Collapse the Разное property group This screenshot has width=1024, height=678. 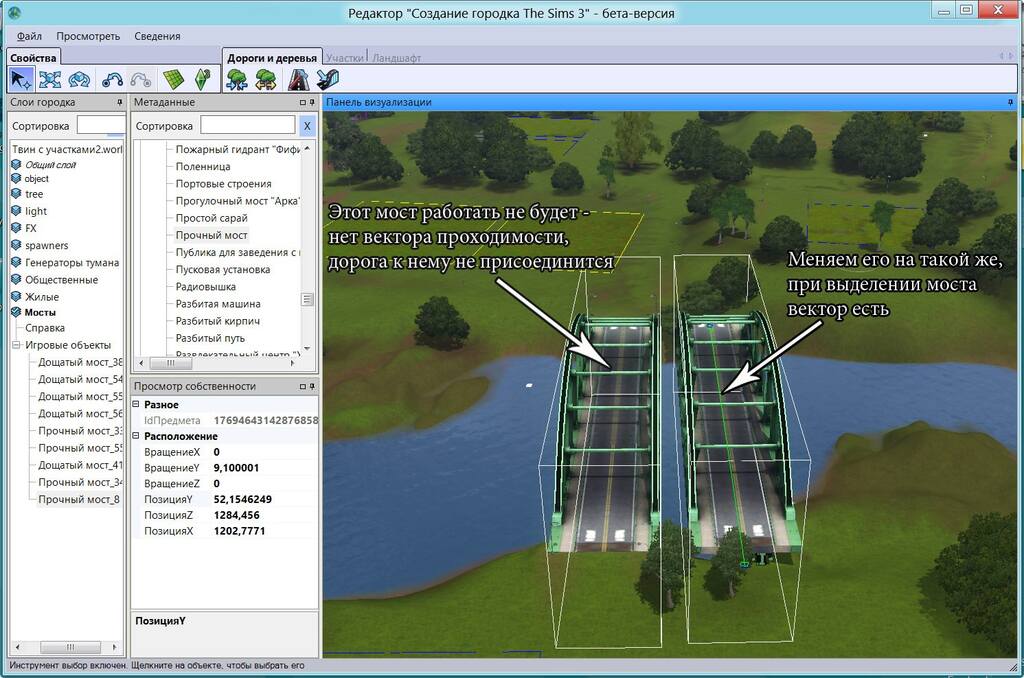click(137, 405)
